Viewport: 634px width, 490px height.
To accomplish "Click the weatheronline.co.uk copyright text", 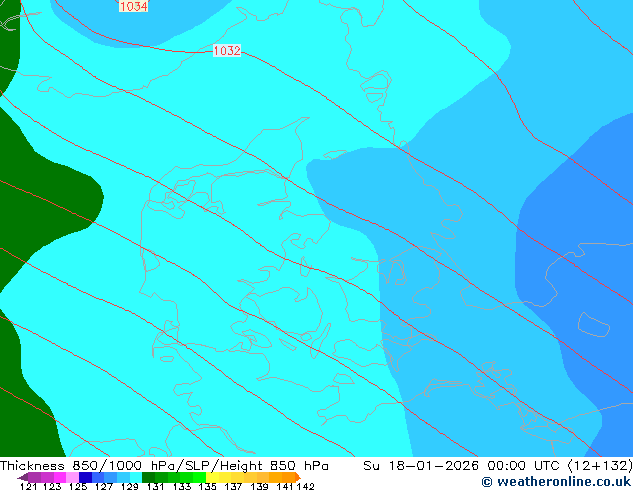I will pos(556,482).
